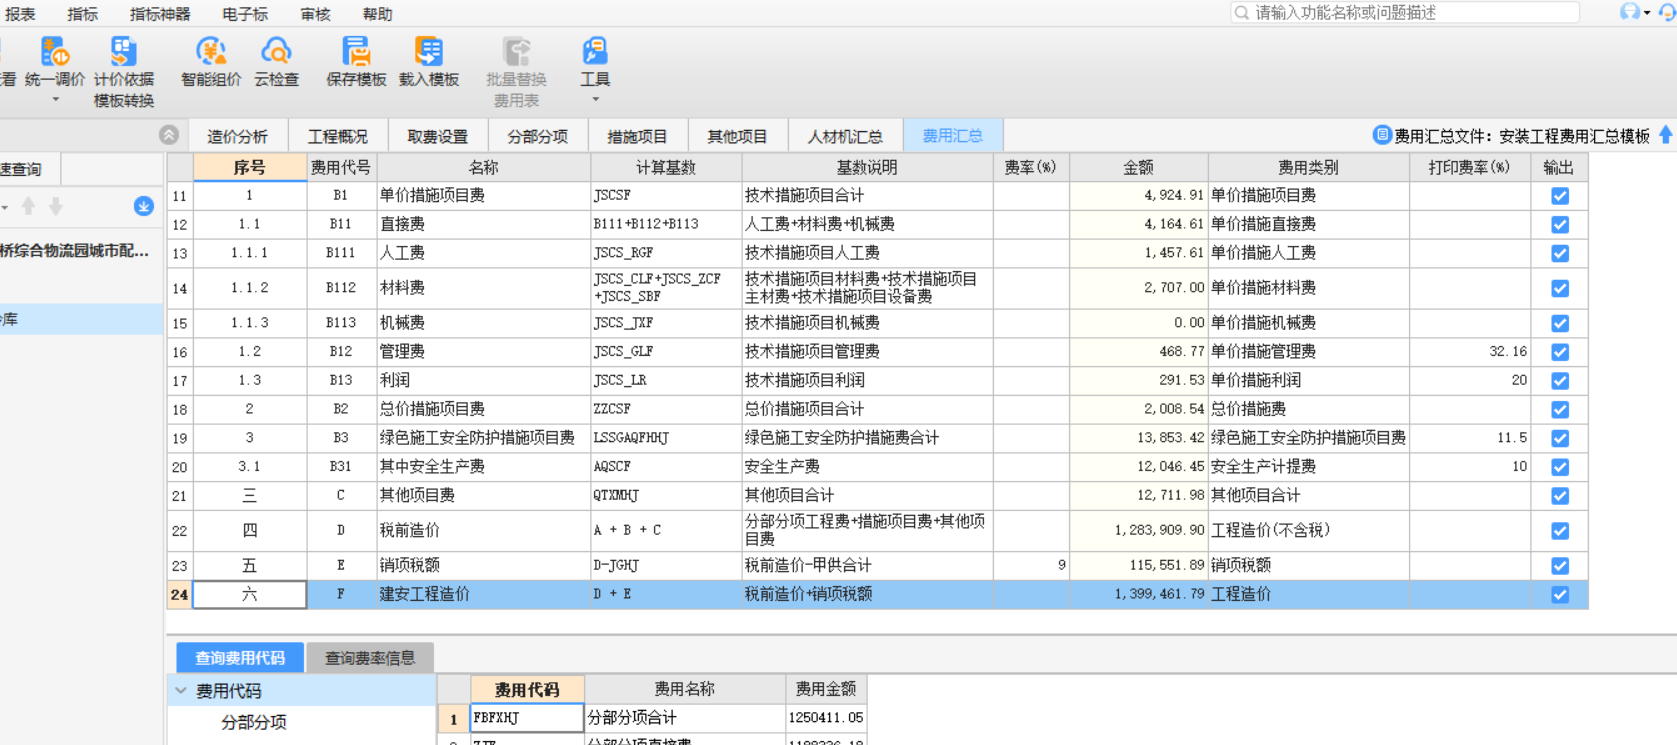Open the 电子标 menu
1677x745 pixels.
[x=245, y=14]
